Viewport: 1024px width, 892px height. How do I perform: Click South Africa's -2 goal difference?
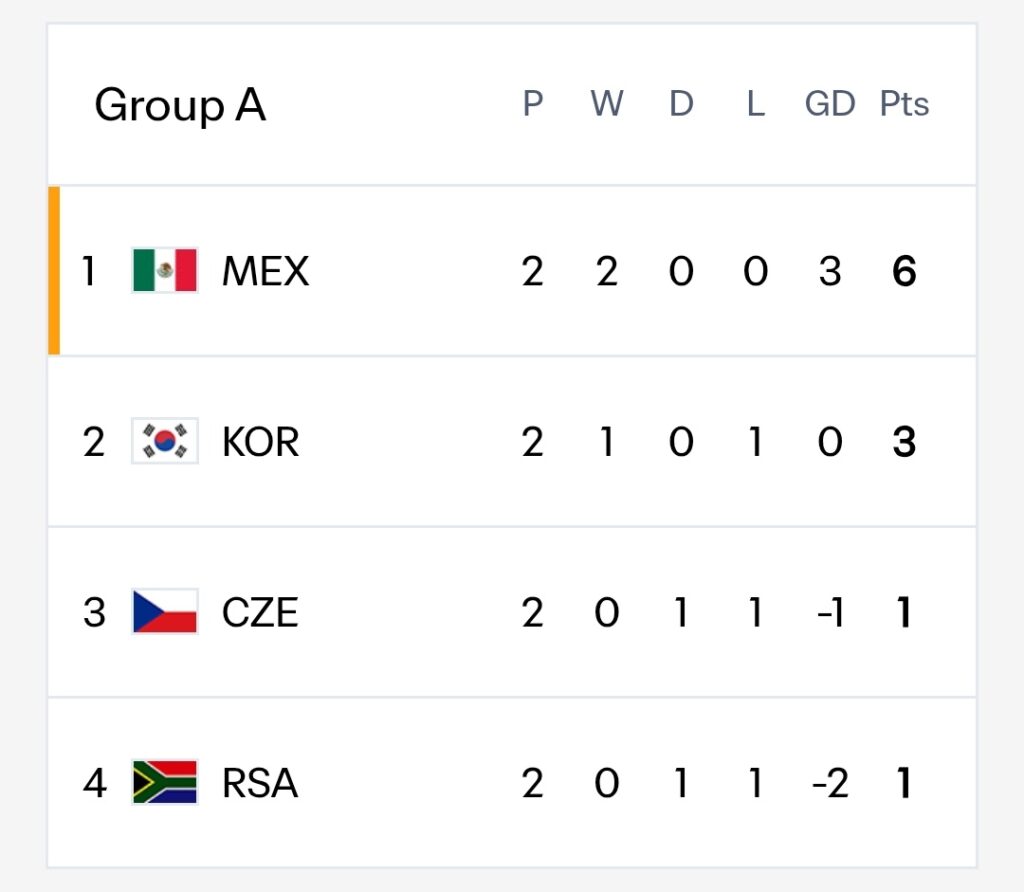[829, 783]
